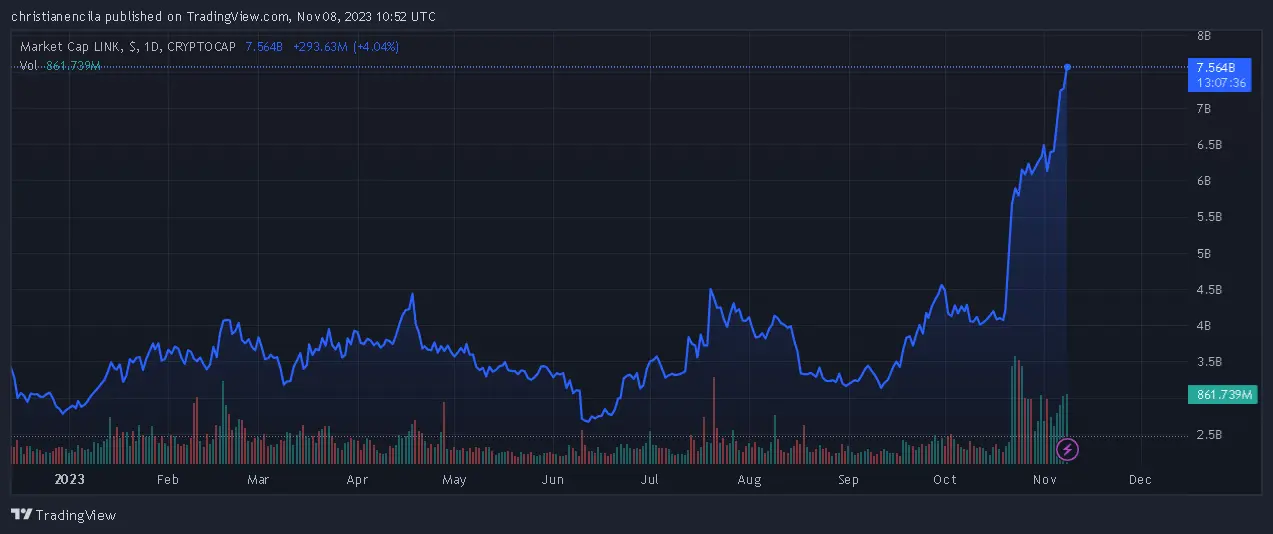Click the +293.63M (+4.04%) change value

pos(346,46)
